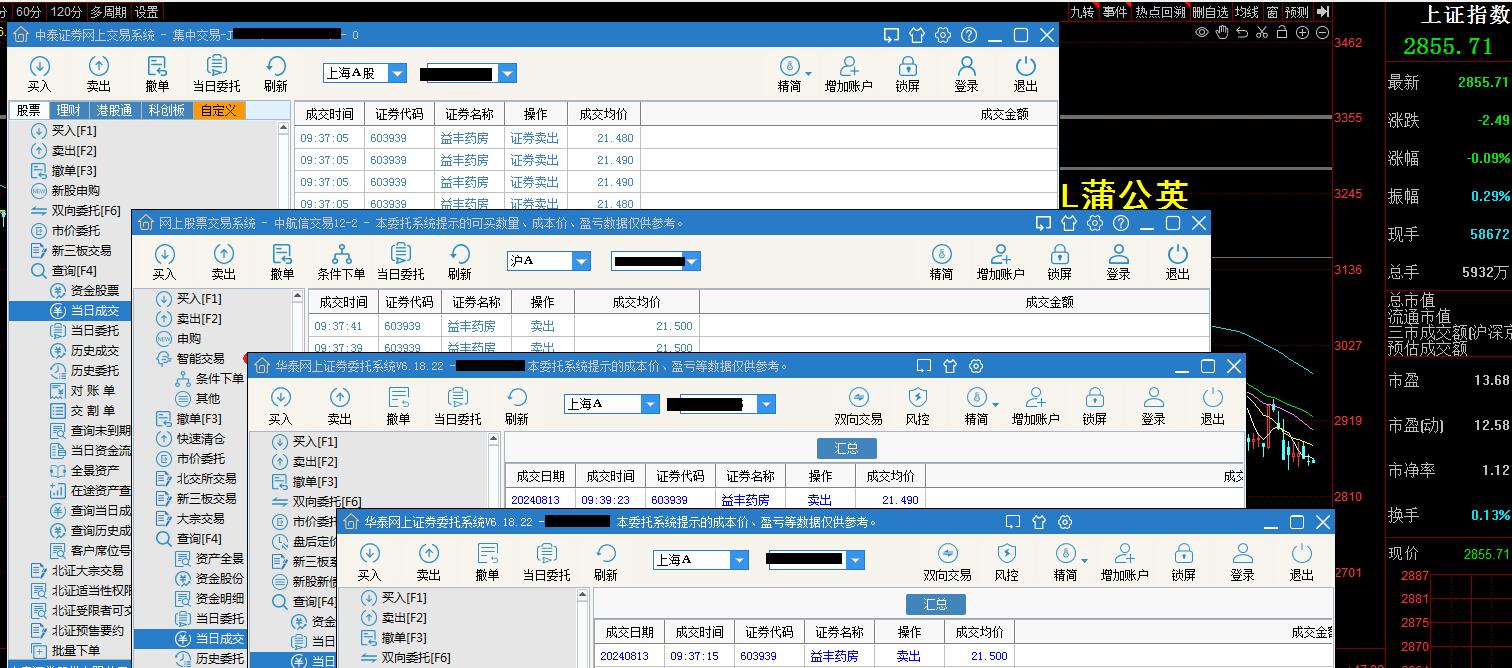The width and height of the screenshot is (1512, 668).
Task: Open account dropdown in front 华泰 window
Action: pos(854,560)
